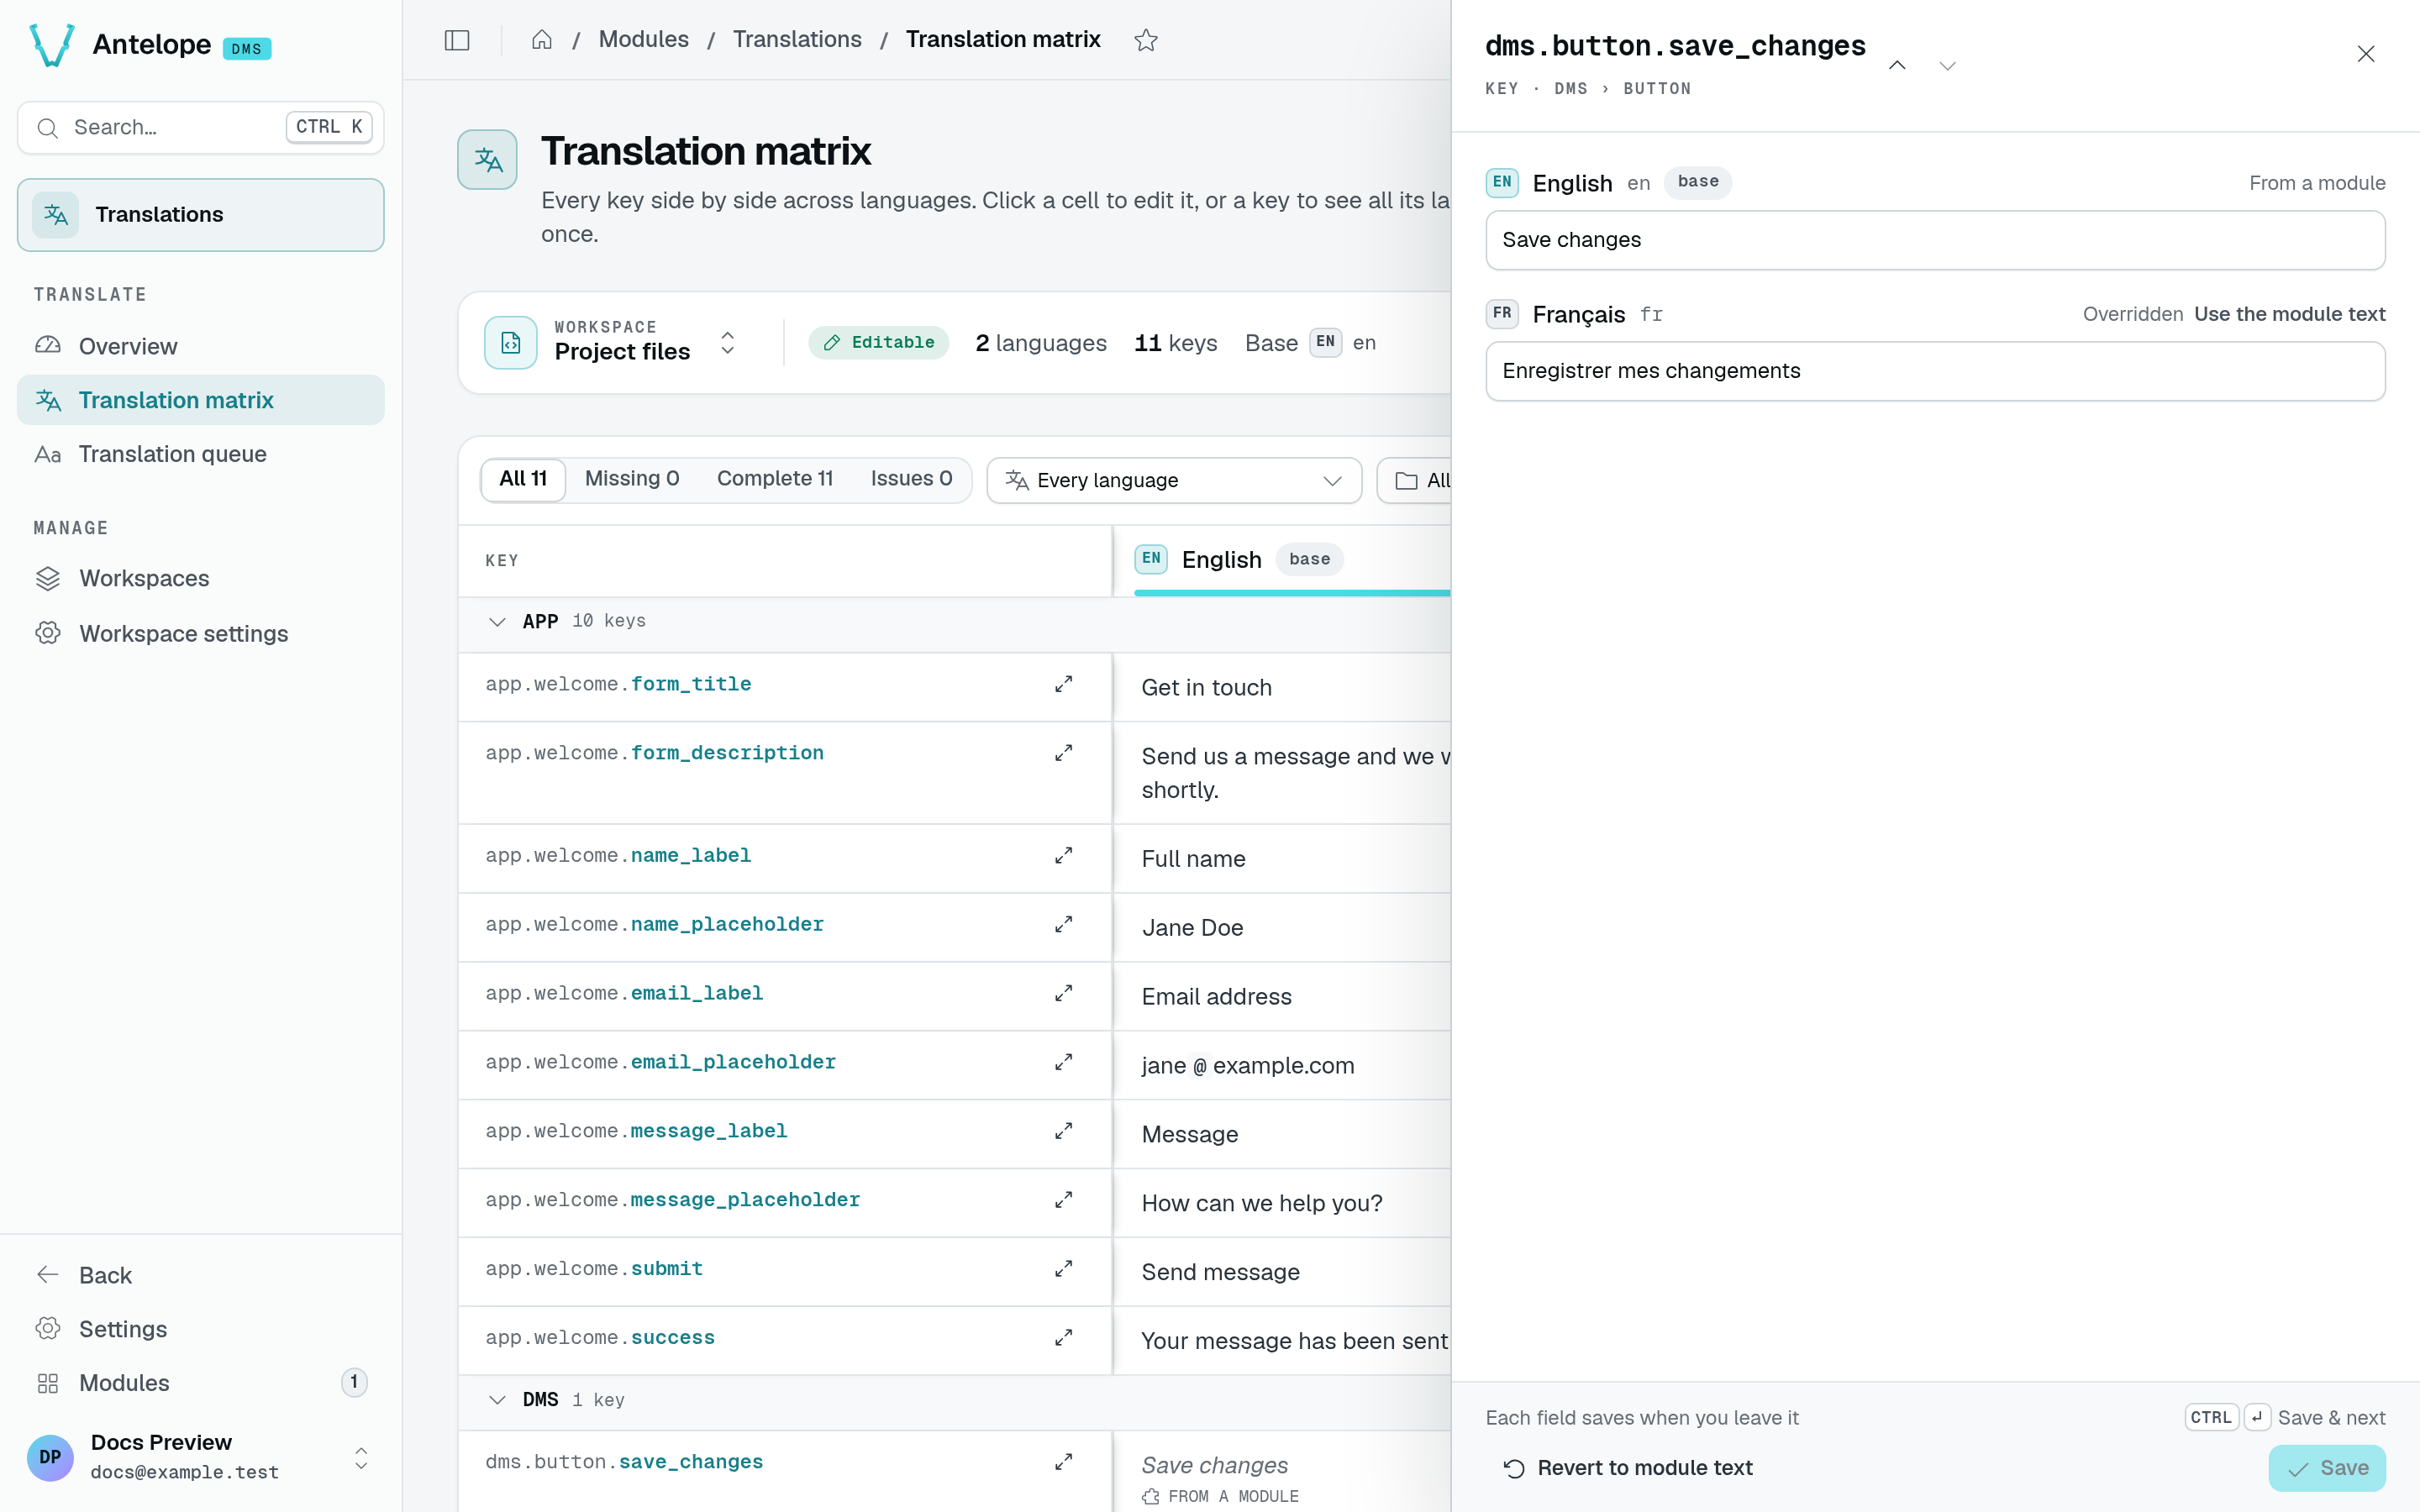Go to next key using down chevron
Image resolution: width=2420 pixels, height=1512 pixels.
point(1947,65)
